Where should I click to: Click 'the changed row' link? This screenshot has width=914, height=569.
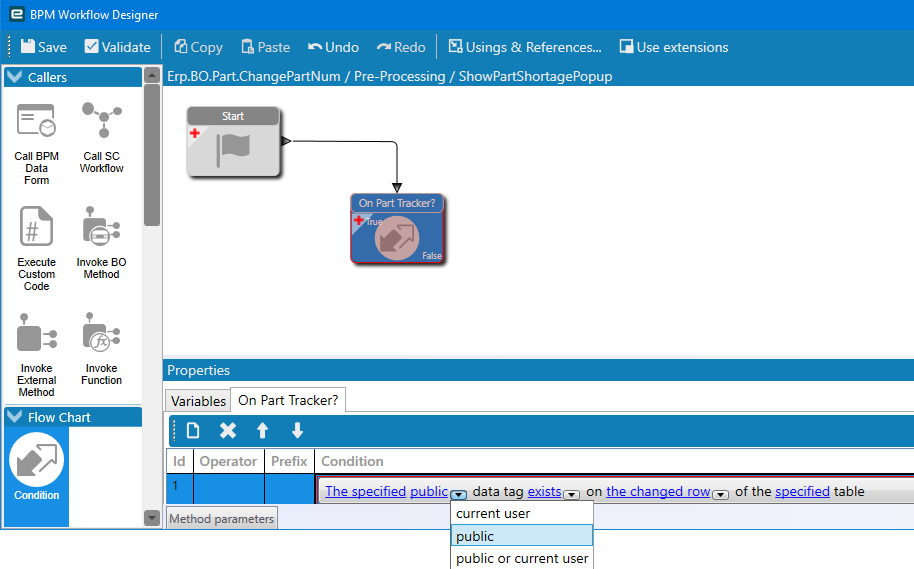(x=658, y=491)
